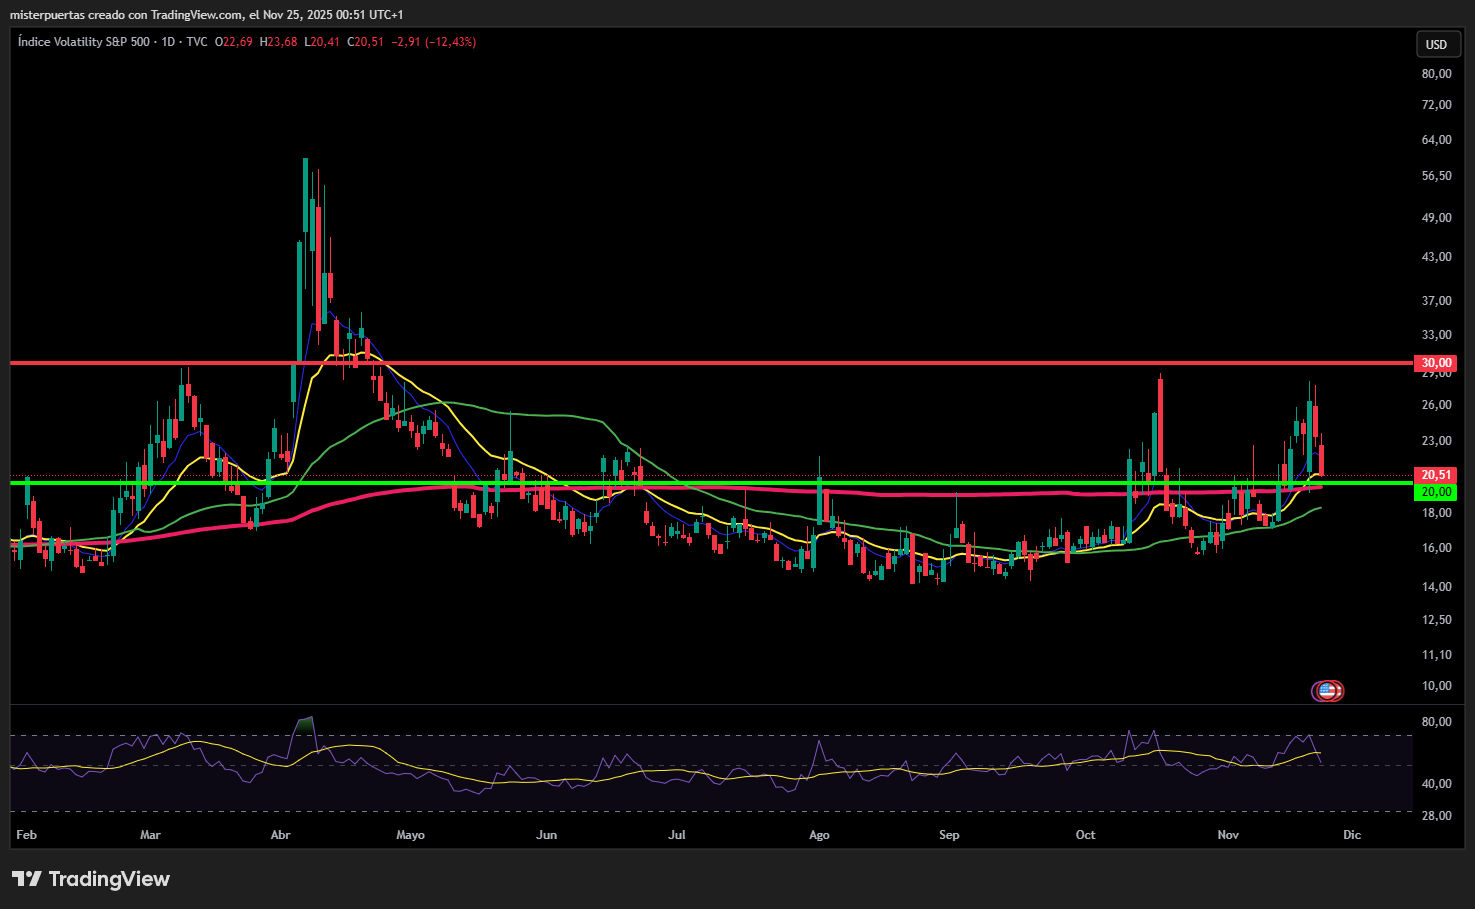Click the 11,10 price axis value

1436,655
